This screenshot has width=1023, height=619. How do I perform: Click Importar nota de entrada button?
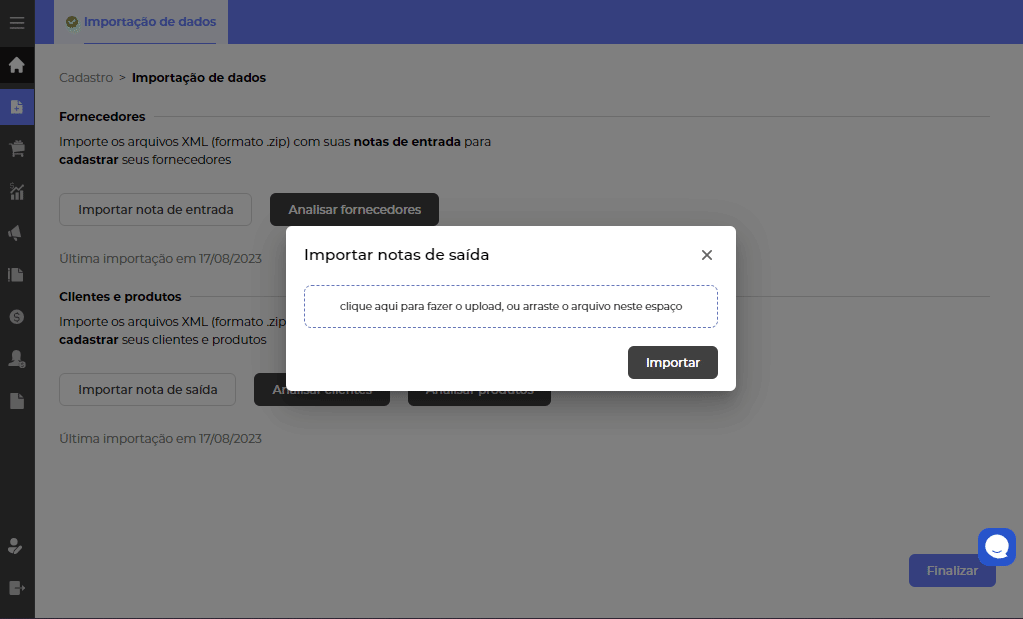click(155, 210)
